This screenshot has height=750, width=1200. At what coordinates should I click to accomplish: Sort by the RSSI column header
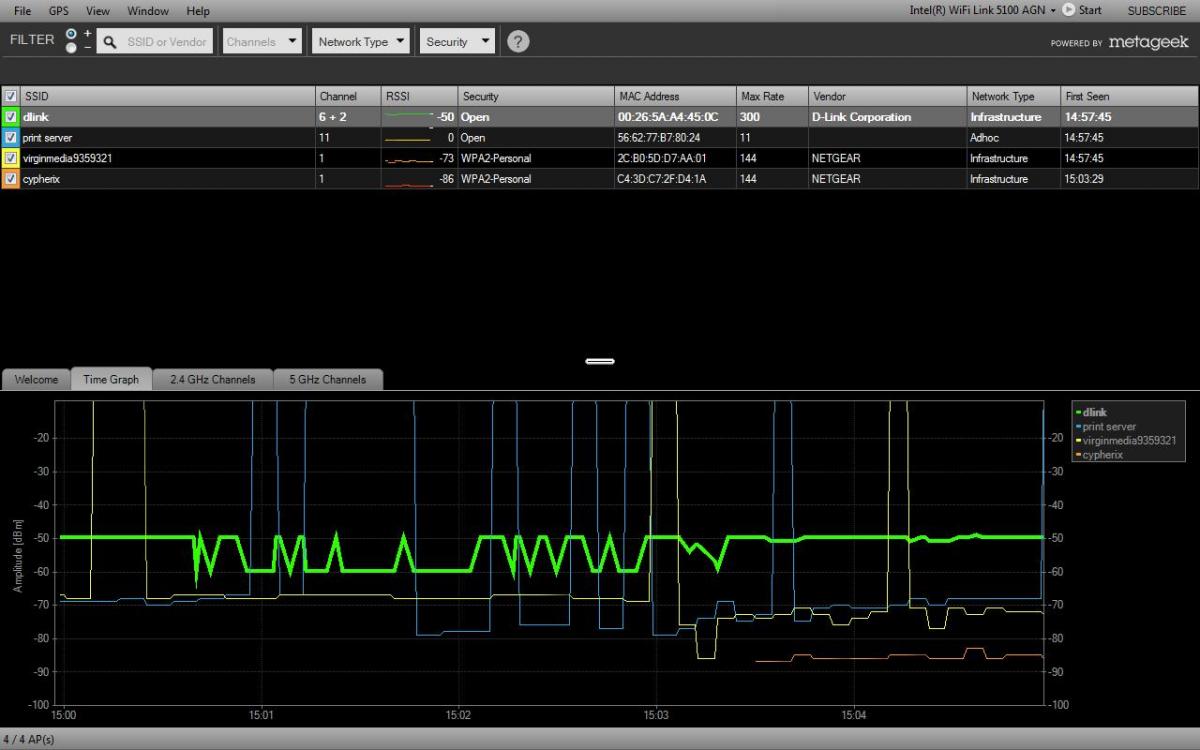click(418, 96)
